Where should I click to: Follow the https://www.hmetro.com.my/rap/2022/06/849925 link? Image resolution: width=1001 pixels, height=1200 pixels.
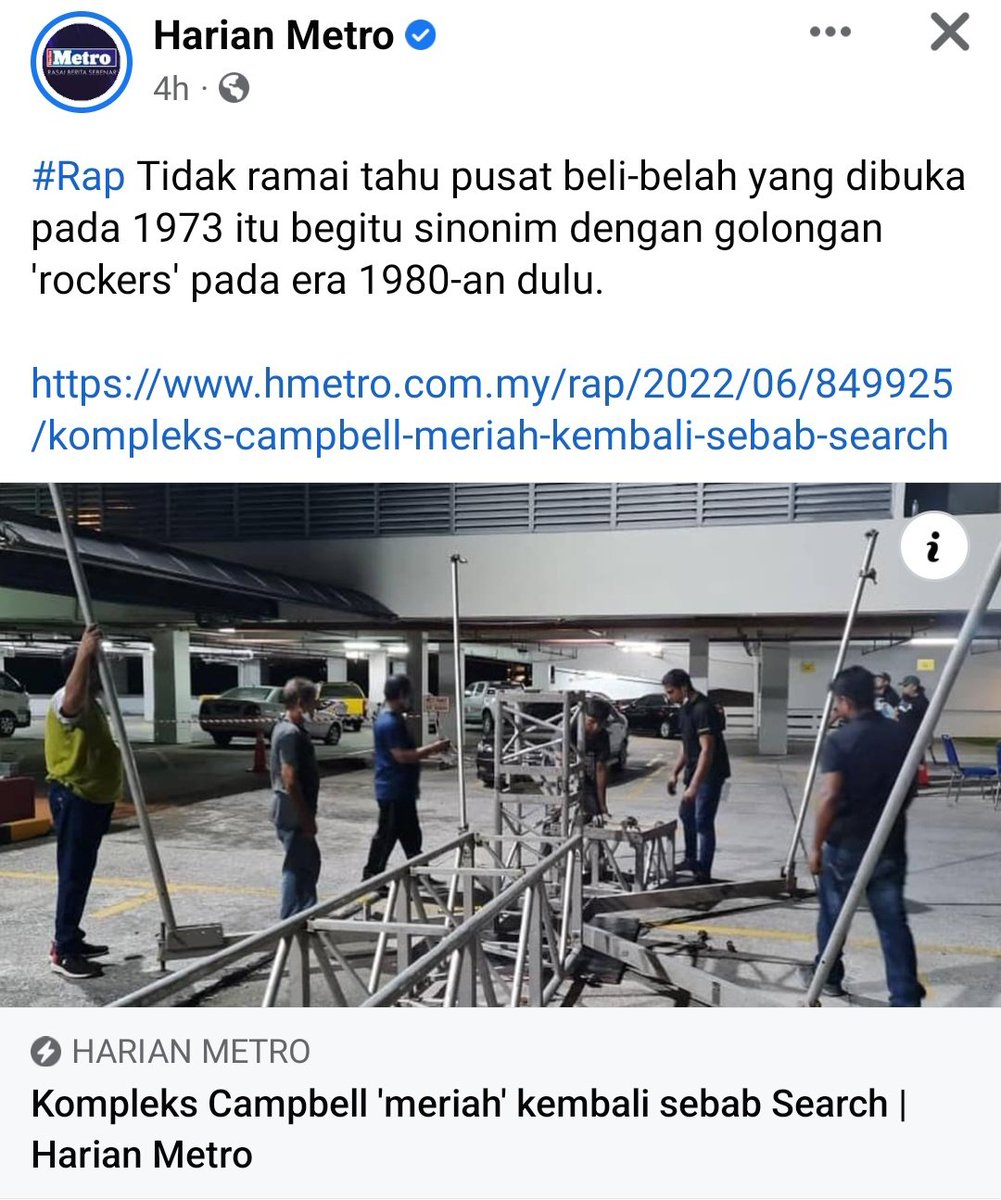[492, 382]
